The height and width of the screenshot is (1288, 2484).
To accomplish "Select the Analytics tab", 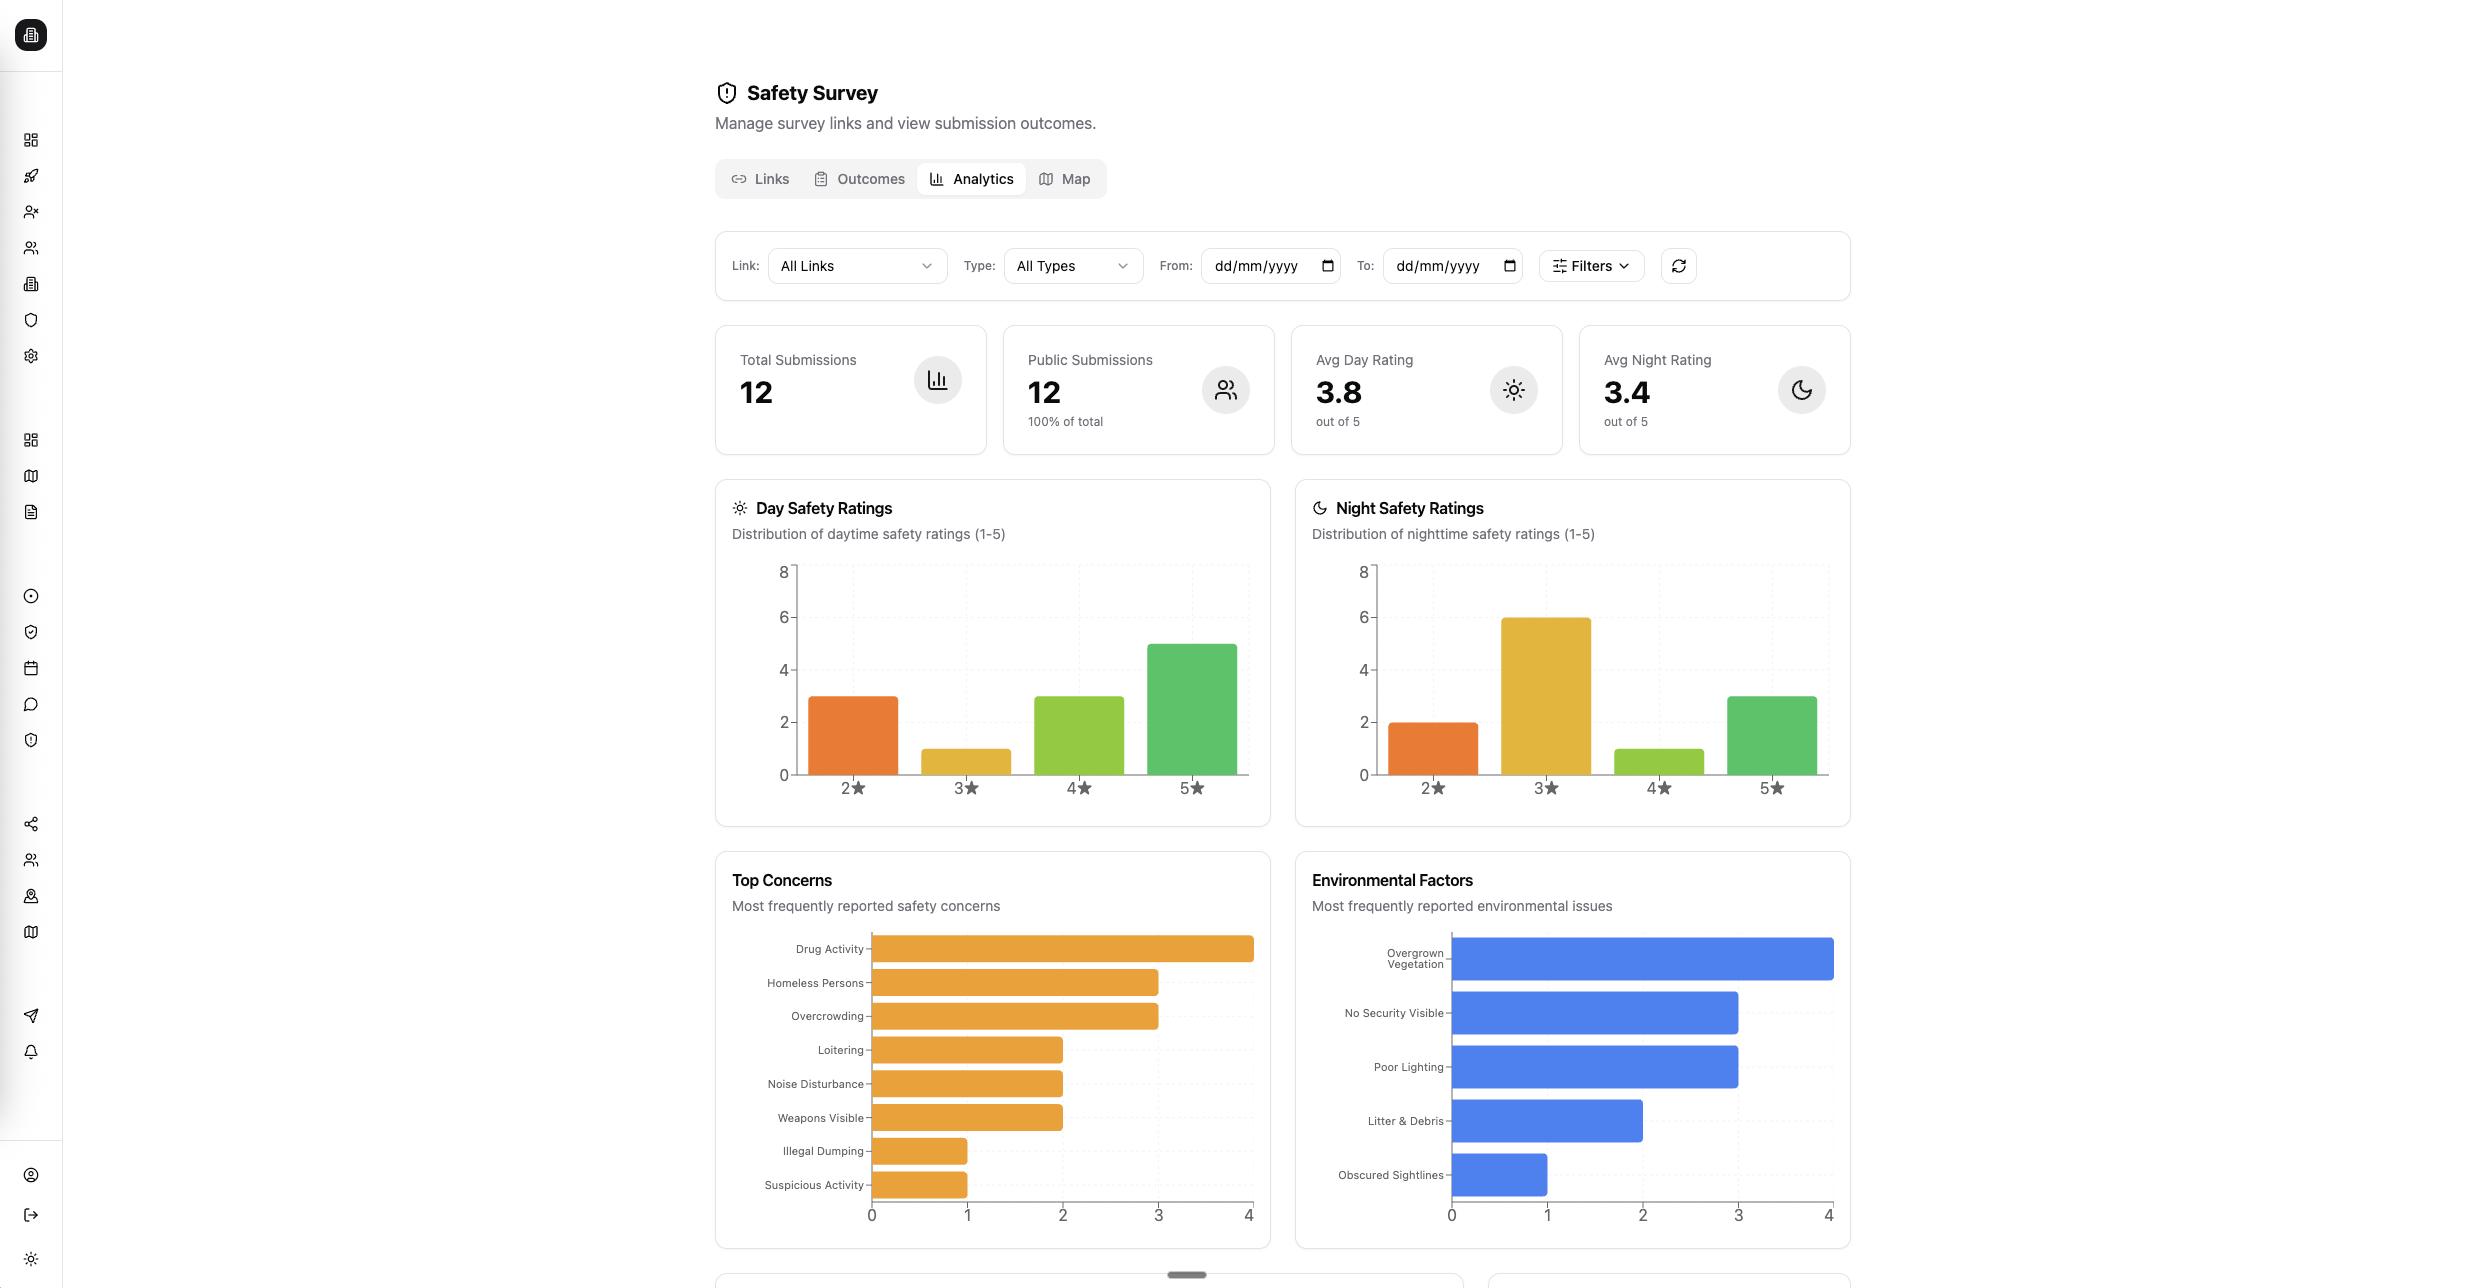I will pos(971,178).
